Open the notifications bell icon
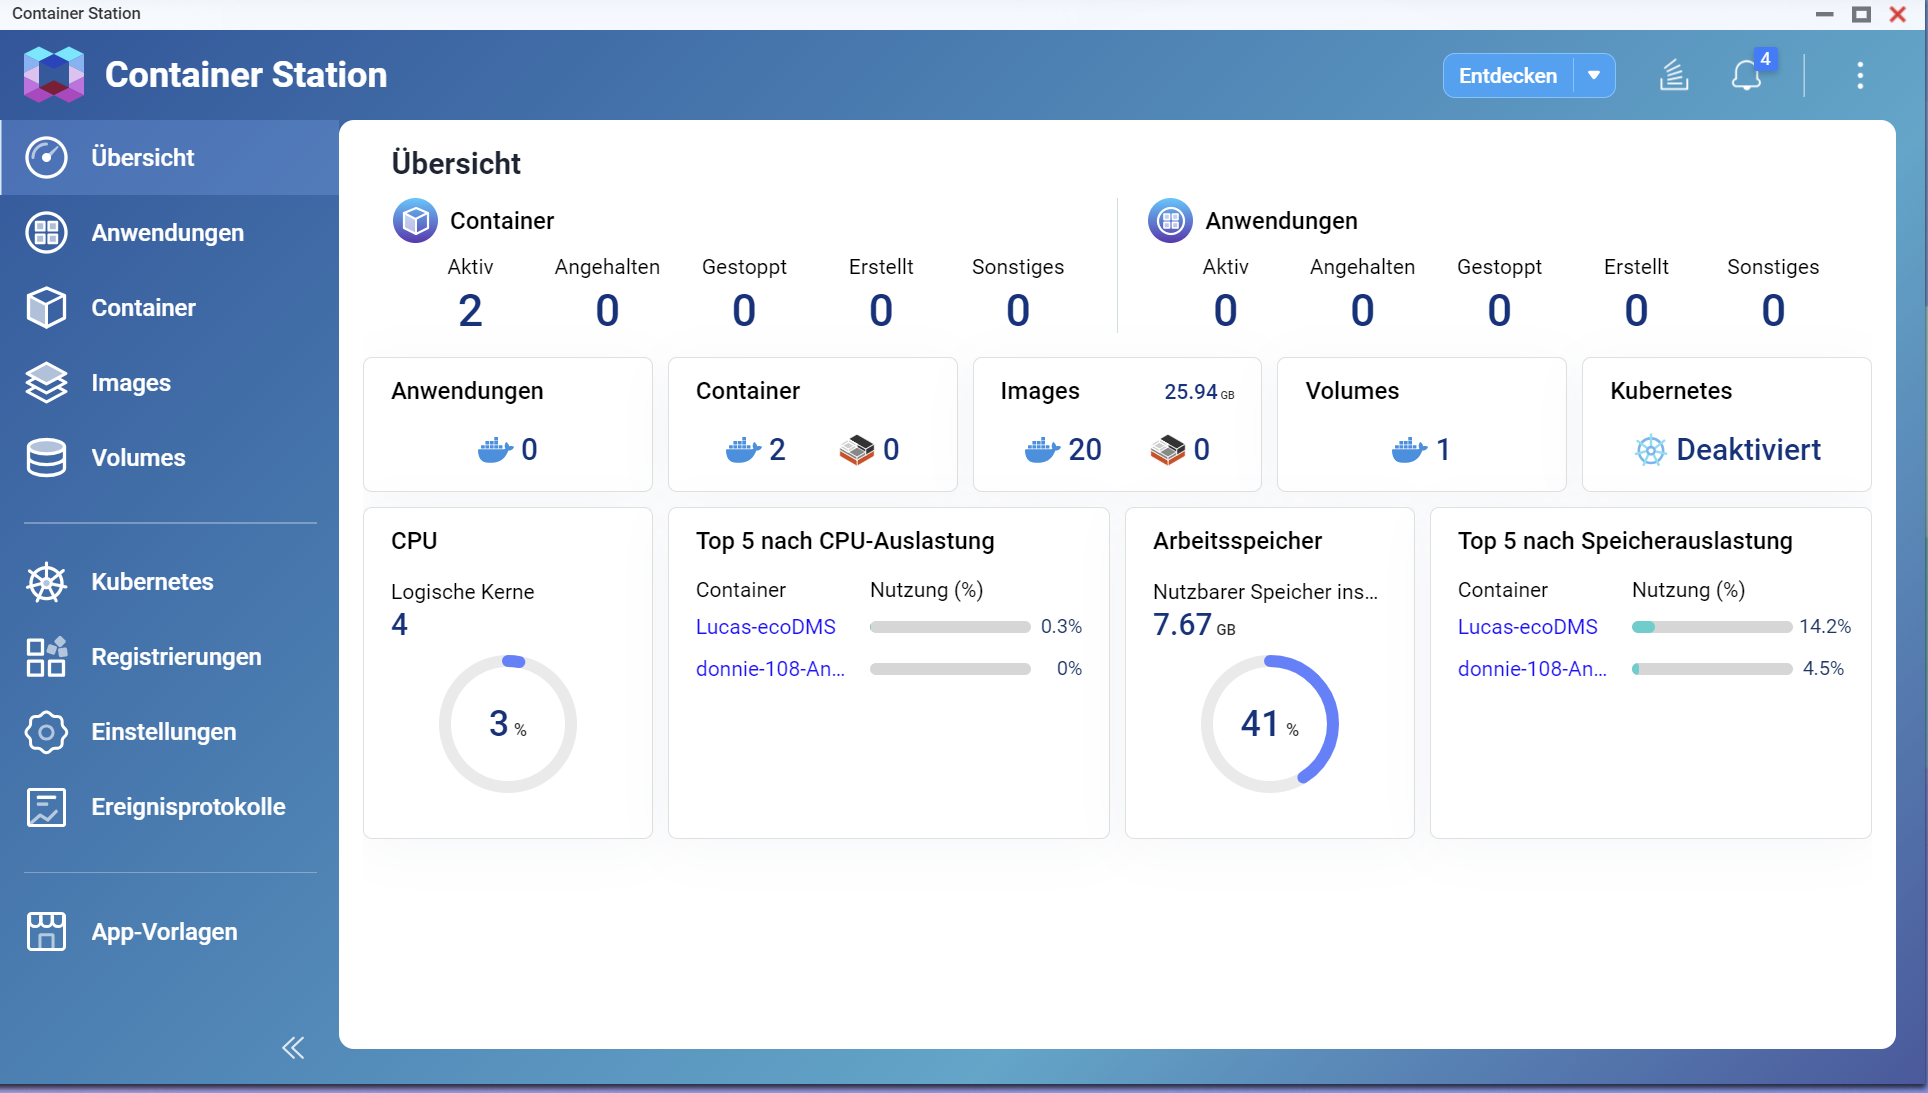The height and width of the screenshot is (1093, 1928). [x=1746, y=76]
